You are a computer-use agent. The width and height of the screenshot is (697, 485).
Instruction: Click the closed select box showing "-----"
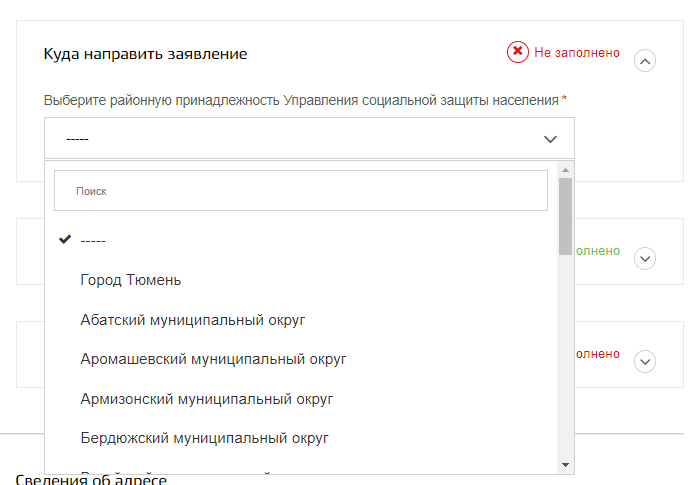tap(300, 139)
